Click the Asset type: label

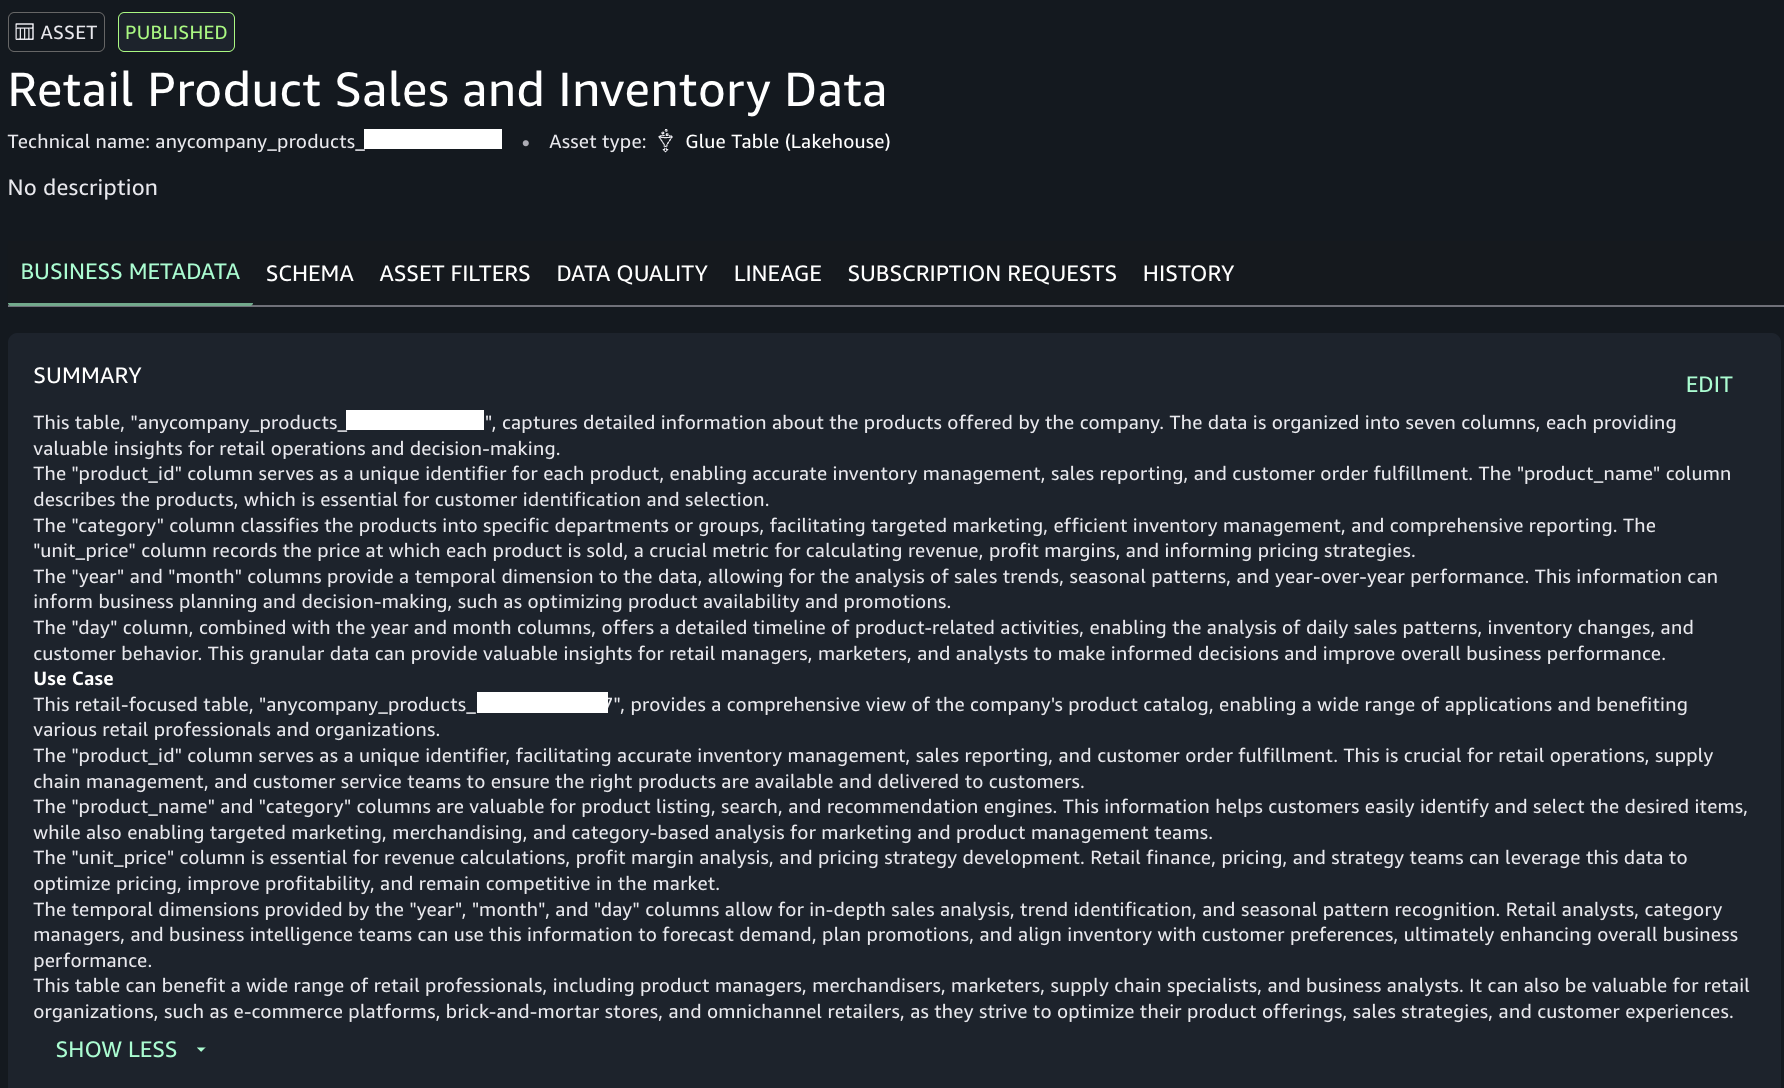point(597,142)
